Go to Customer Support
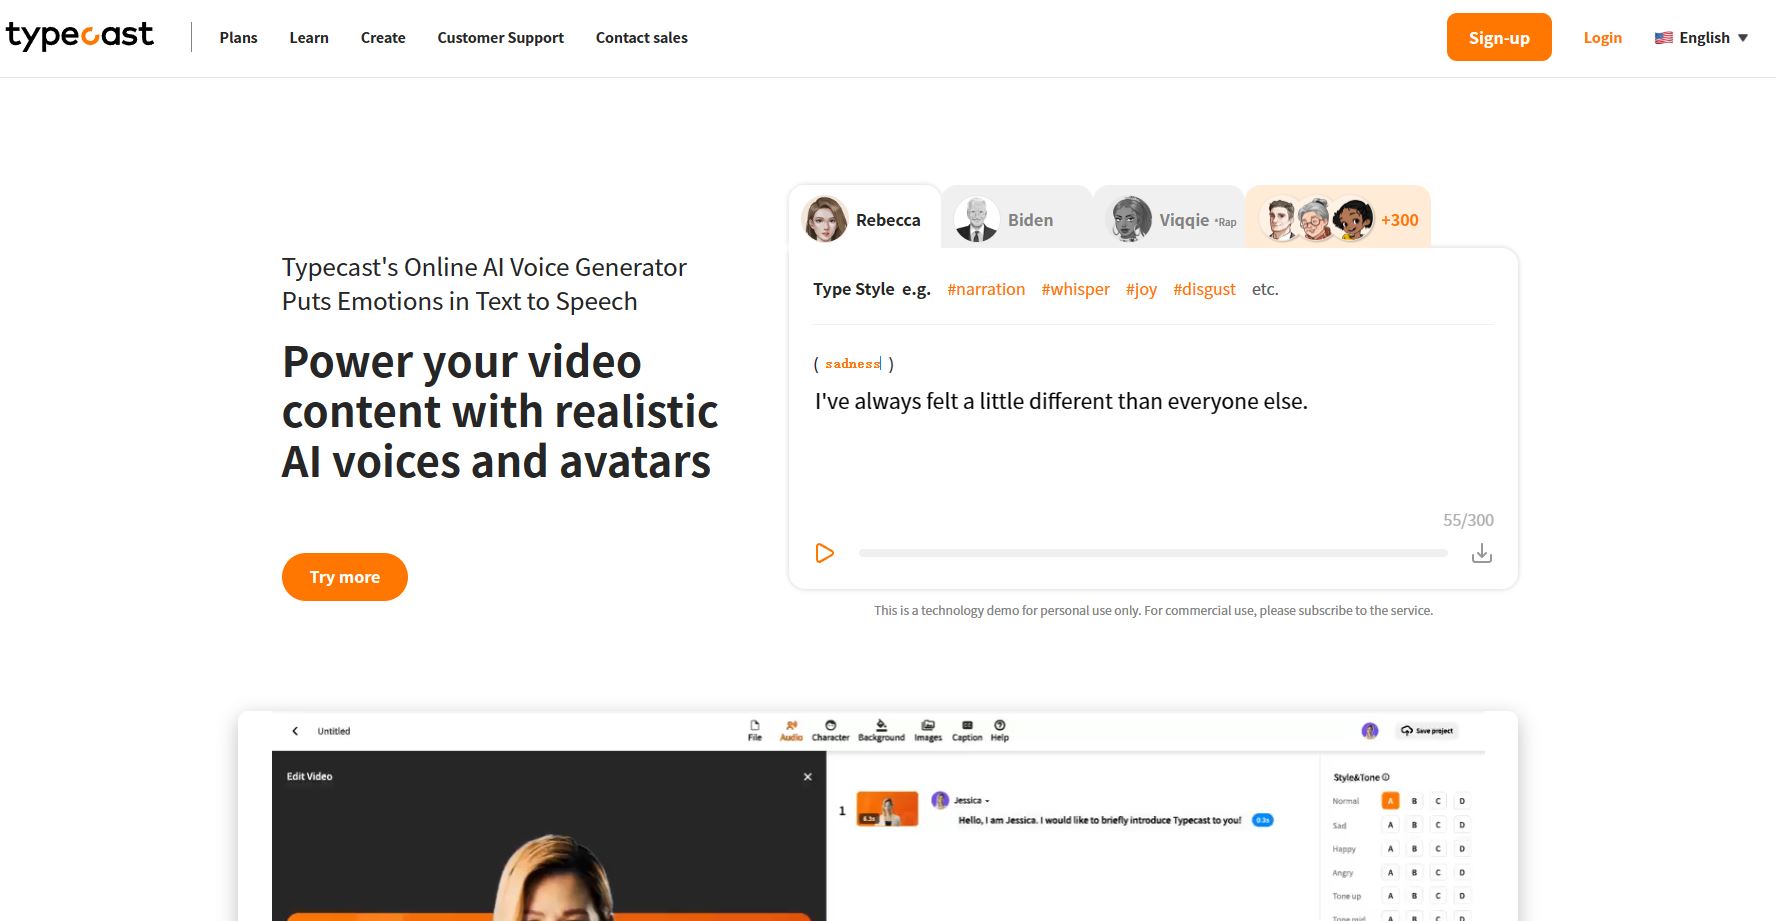The height and width of the screenshot is (921, 1776). point(500,38)
